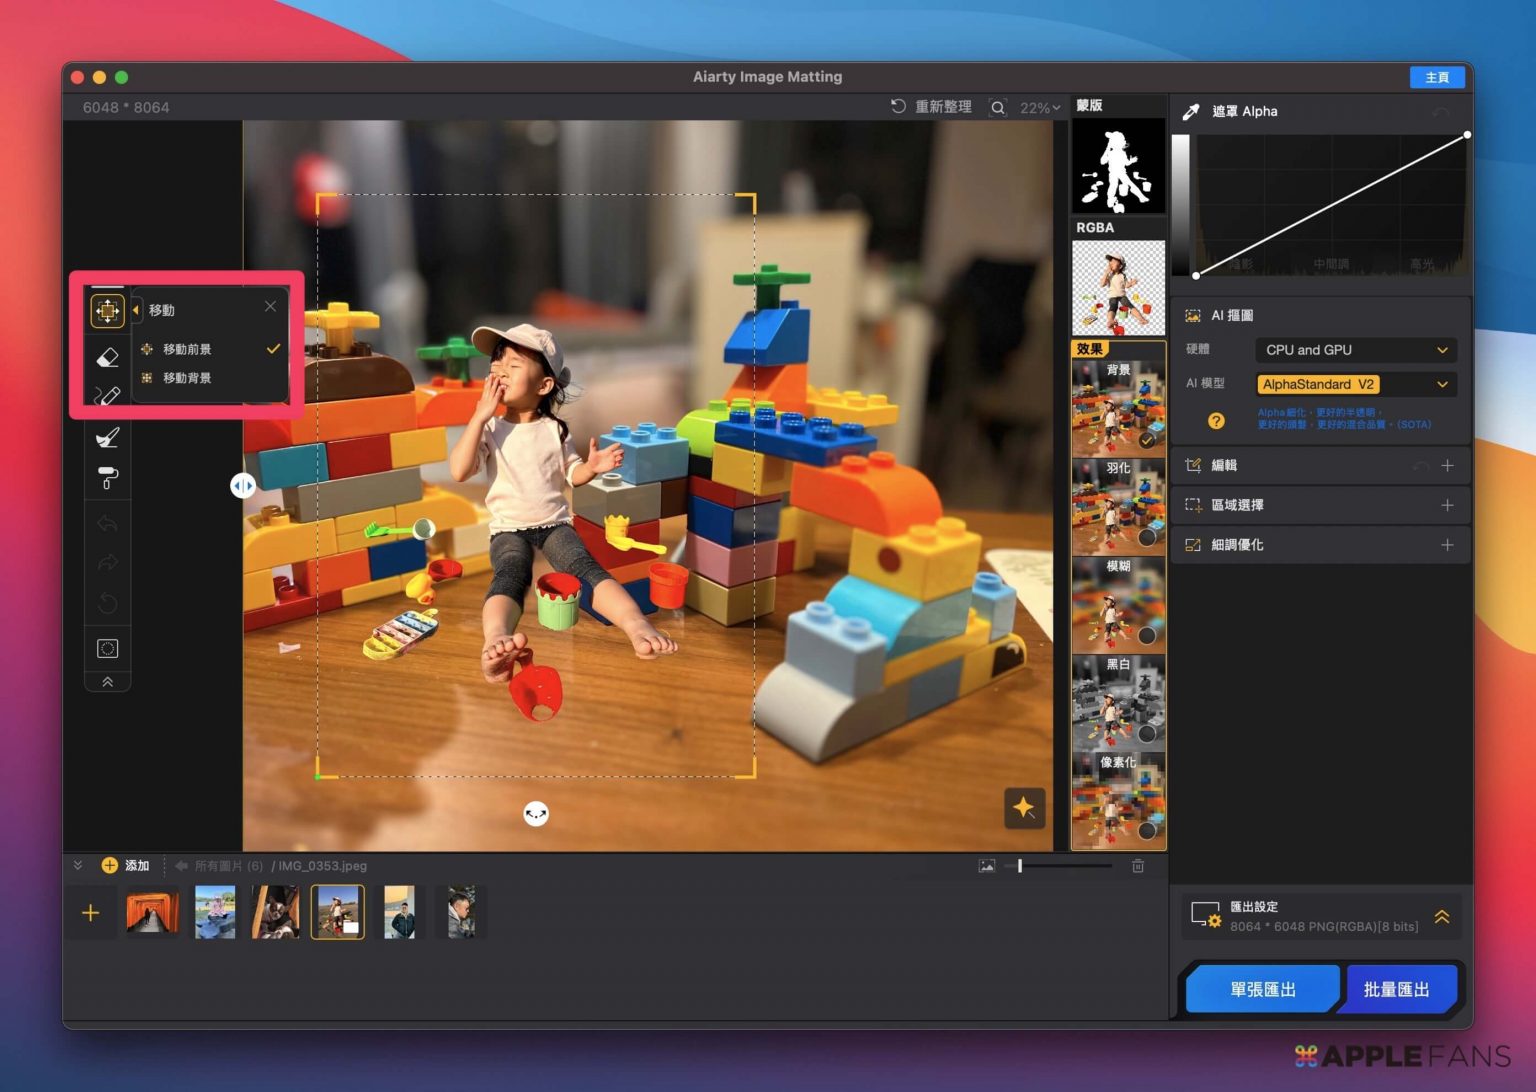Click the 批量匯出 batch export button
Viewport: 1536px width, 1092px height.
coord(1396,989)
